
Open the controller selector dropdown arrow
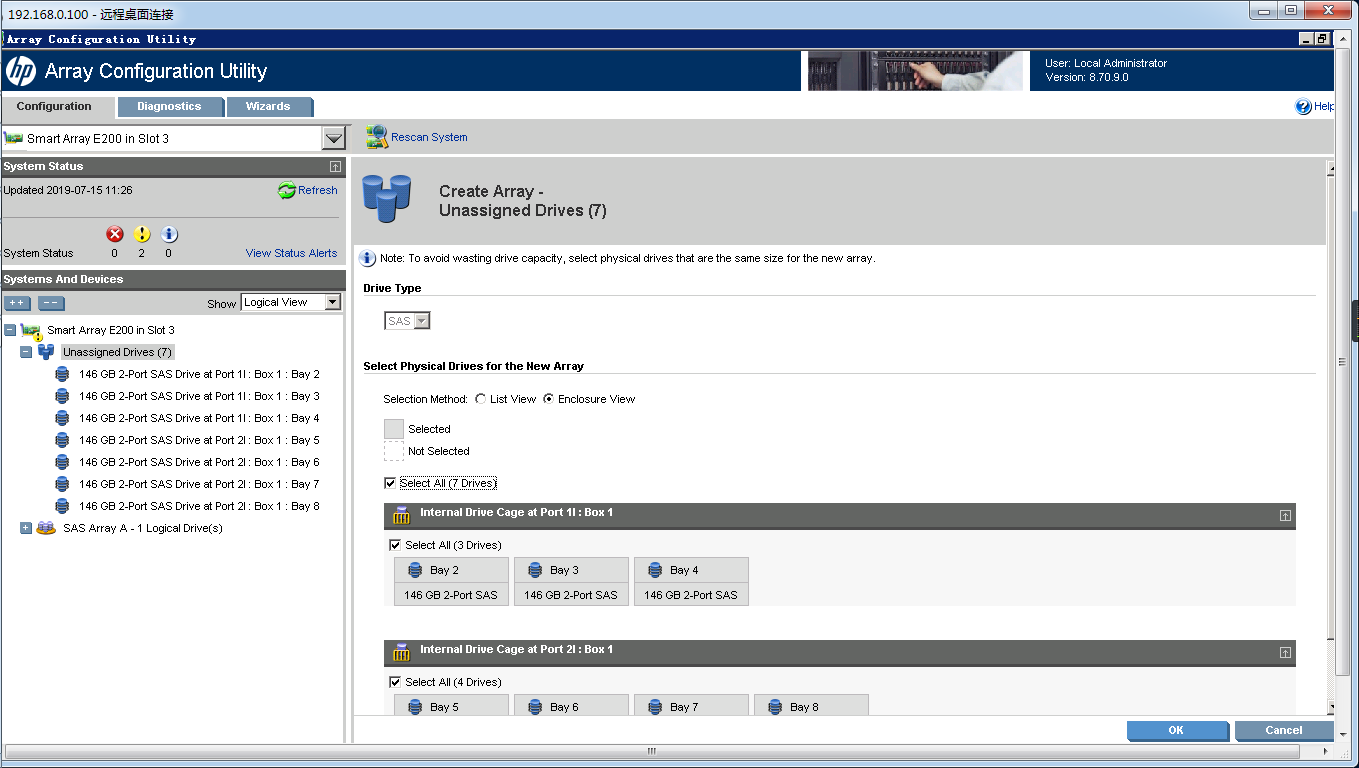[334, 139]
